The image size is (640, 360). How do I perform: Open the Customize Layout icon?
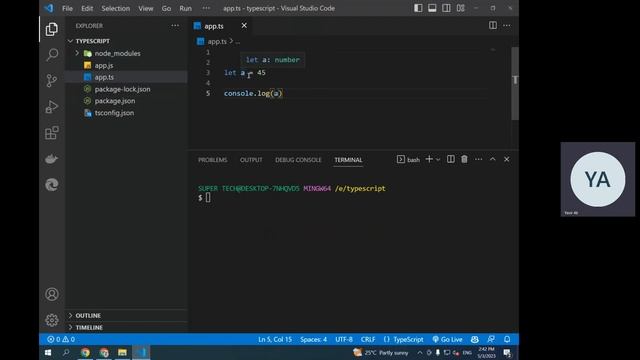pos(460,8)
